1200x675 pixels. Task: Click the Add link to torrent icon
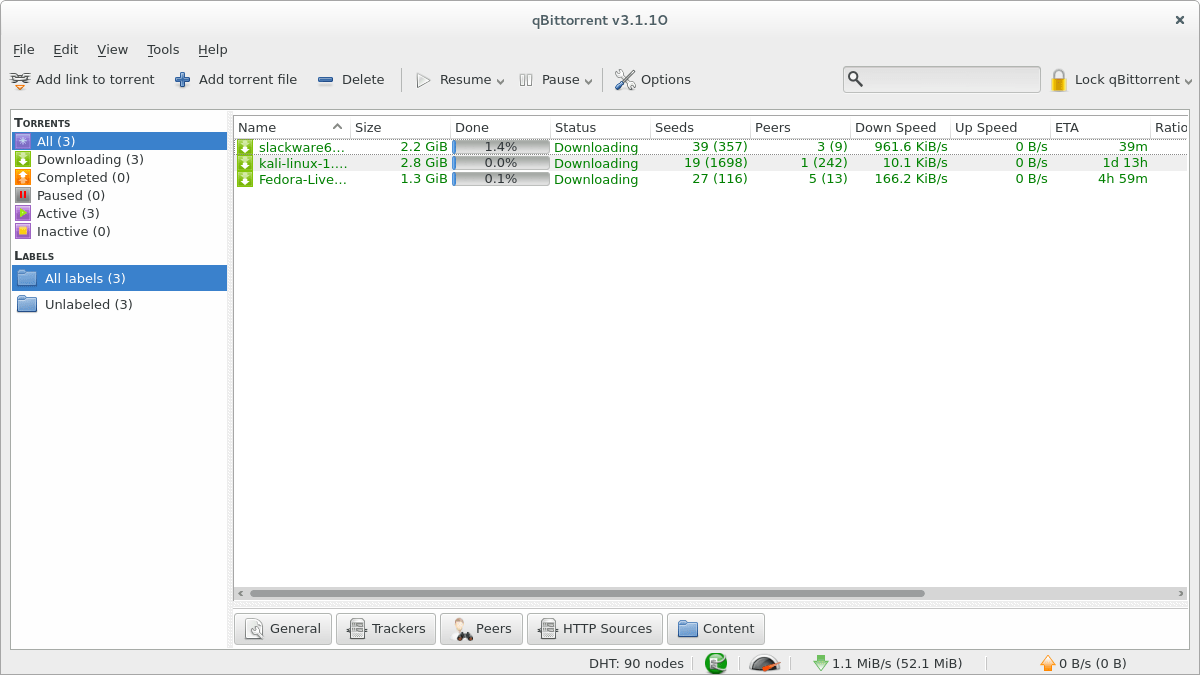[x=20, y=79]
